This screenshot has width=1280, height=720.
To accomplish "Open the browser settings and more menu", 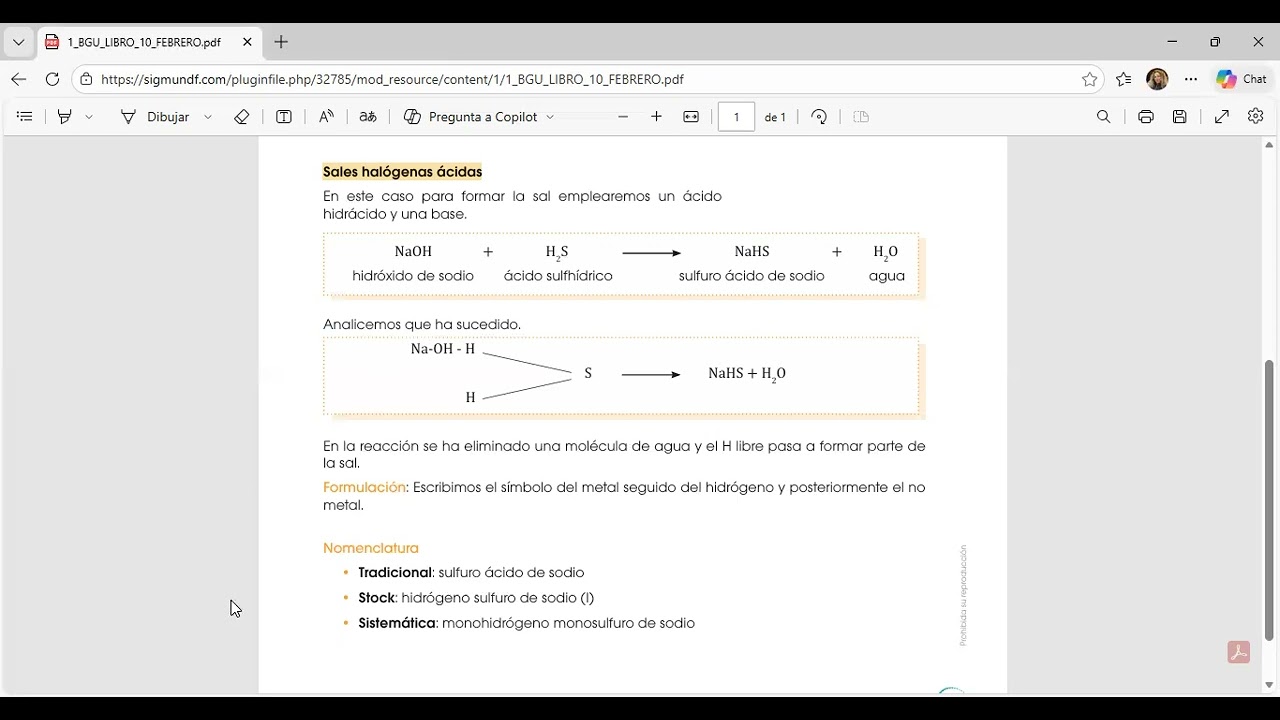I will pos(1191,79).
